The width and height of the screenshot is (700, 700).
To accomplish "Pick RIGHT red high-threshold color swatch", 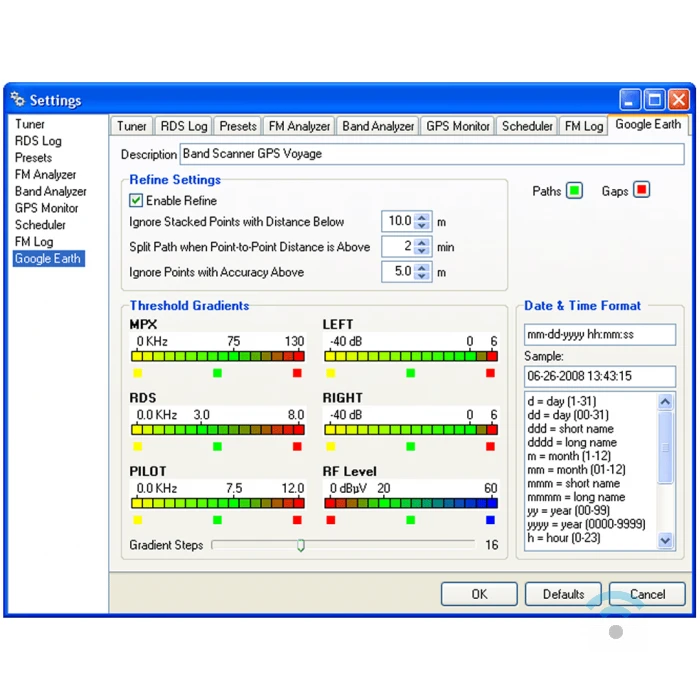I will (x=490, y=446).
